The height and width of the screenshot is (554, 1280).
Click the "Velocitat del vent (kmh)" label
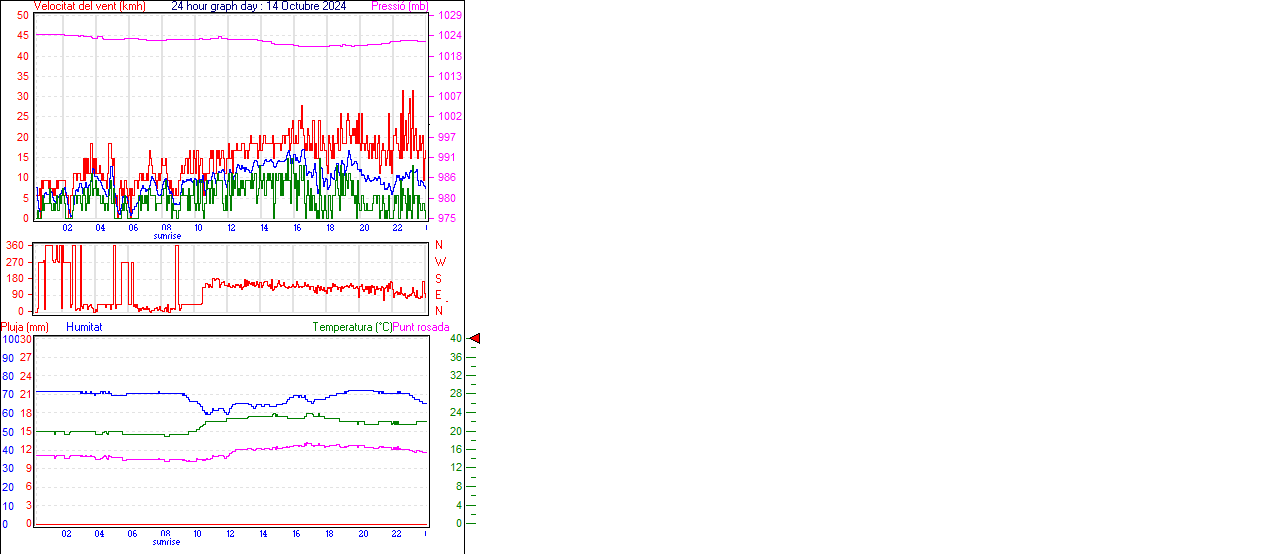tap(89, 6)
